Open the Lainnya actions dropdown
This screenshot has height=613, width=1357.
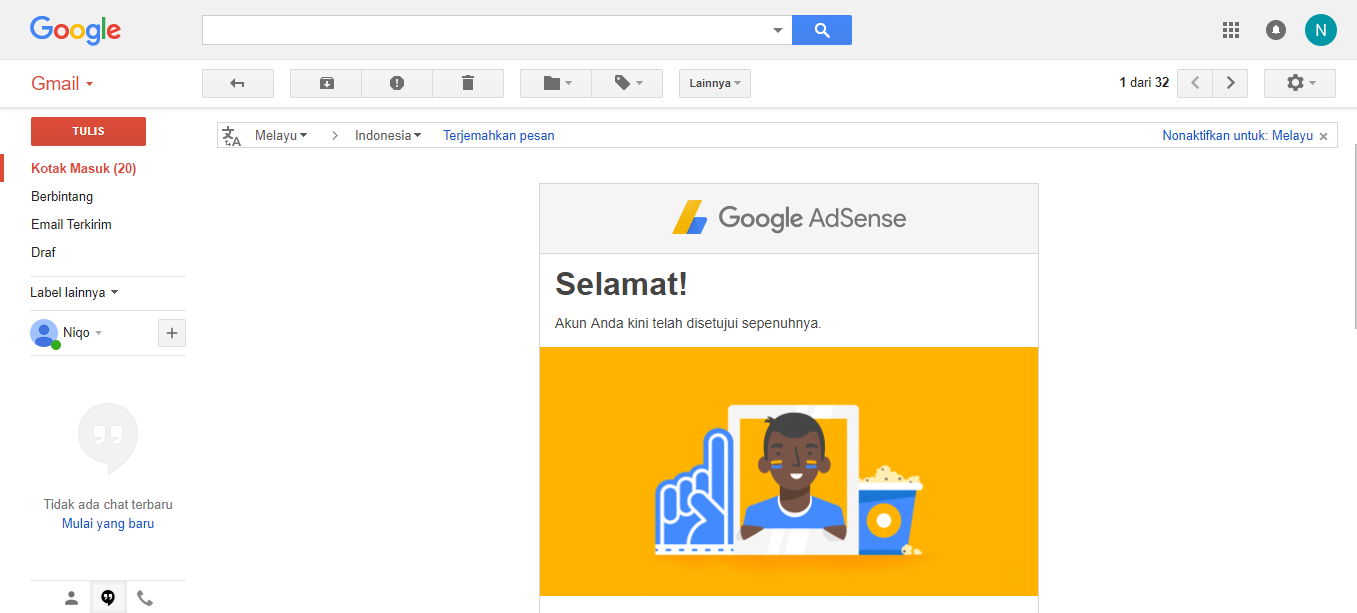pyautogui.click(x=714, y=83)
